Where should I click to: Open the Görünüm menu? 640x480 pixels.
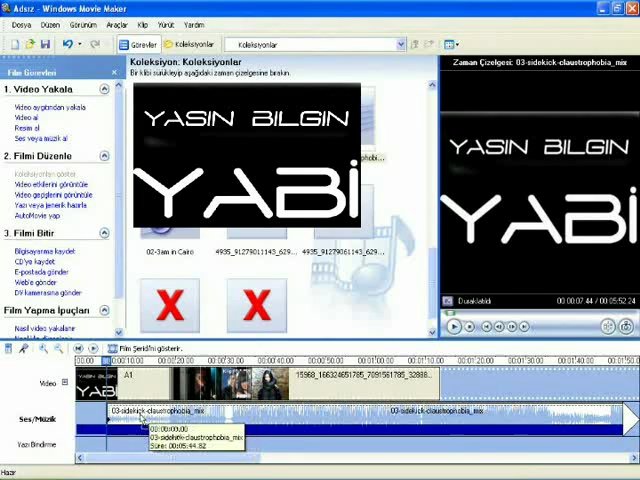click(x=83, y=25)
